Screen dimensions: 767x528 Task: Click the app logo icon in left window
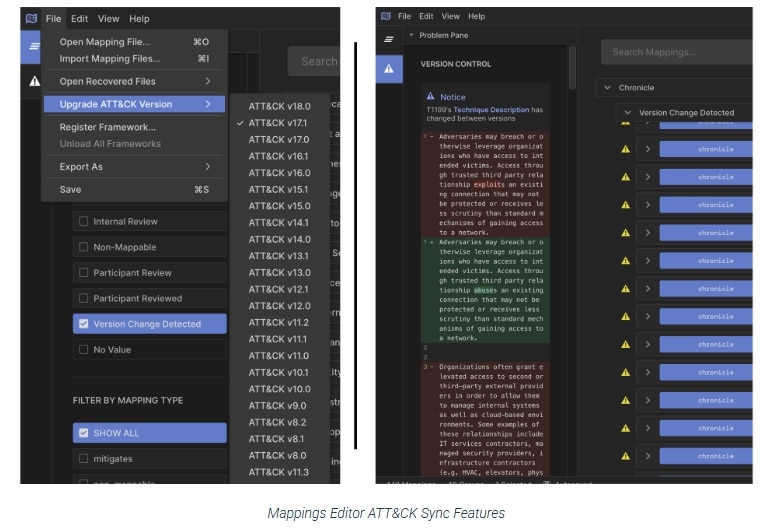[31, 18]
